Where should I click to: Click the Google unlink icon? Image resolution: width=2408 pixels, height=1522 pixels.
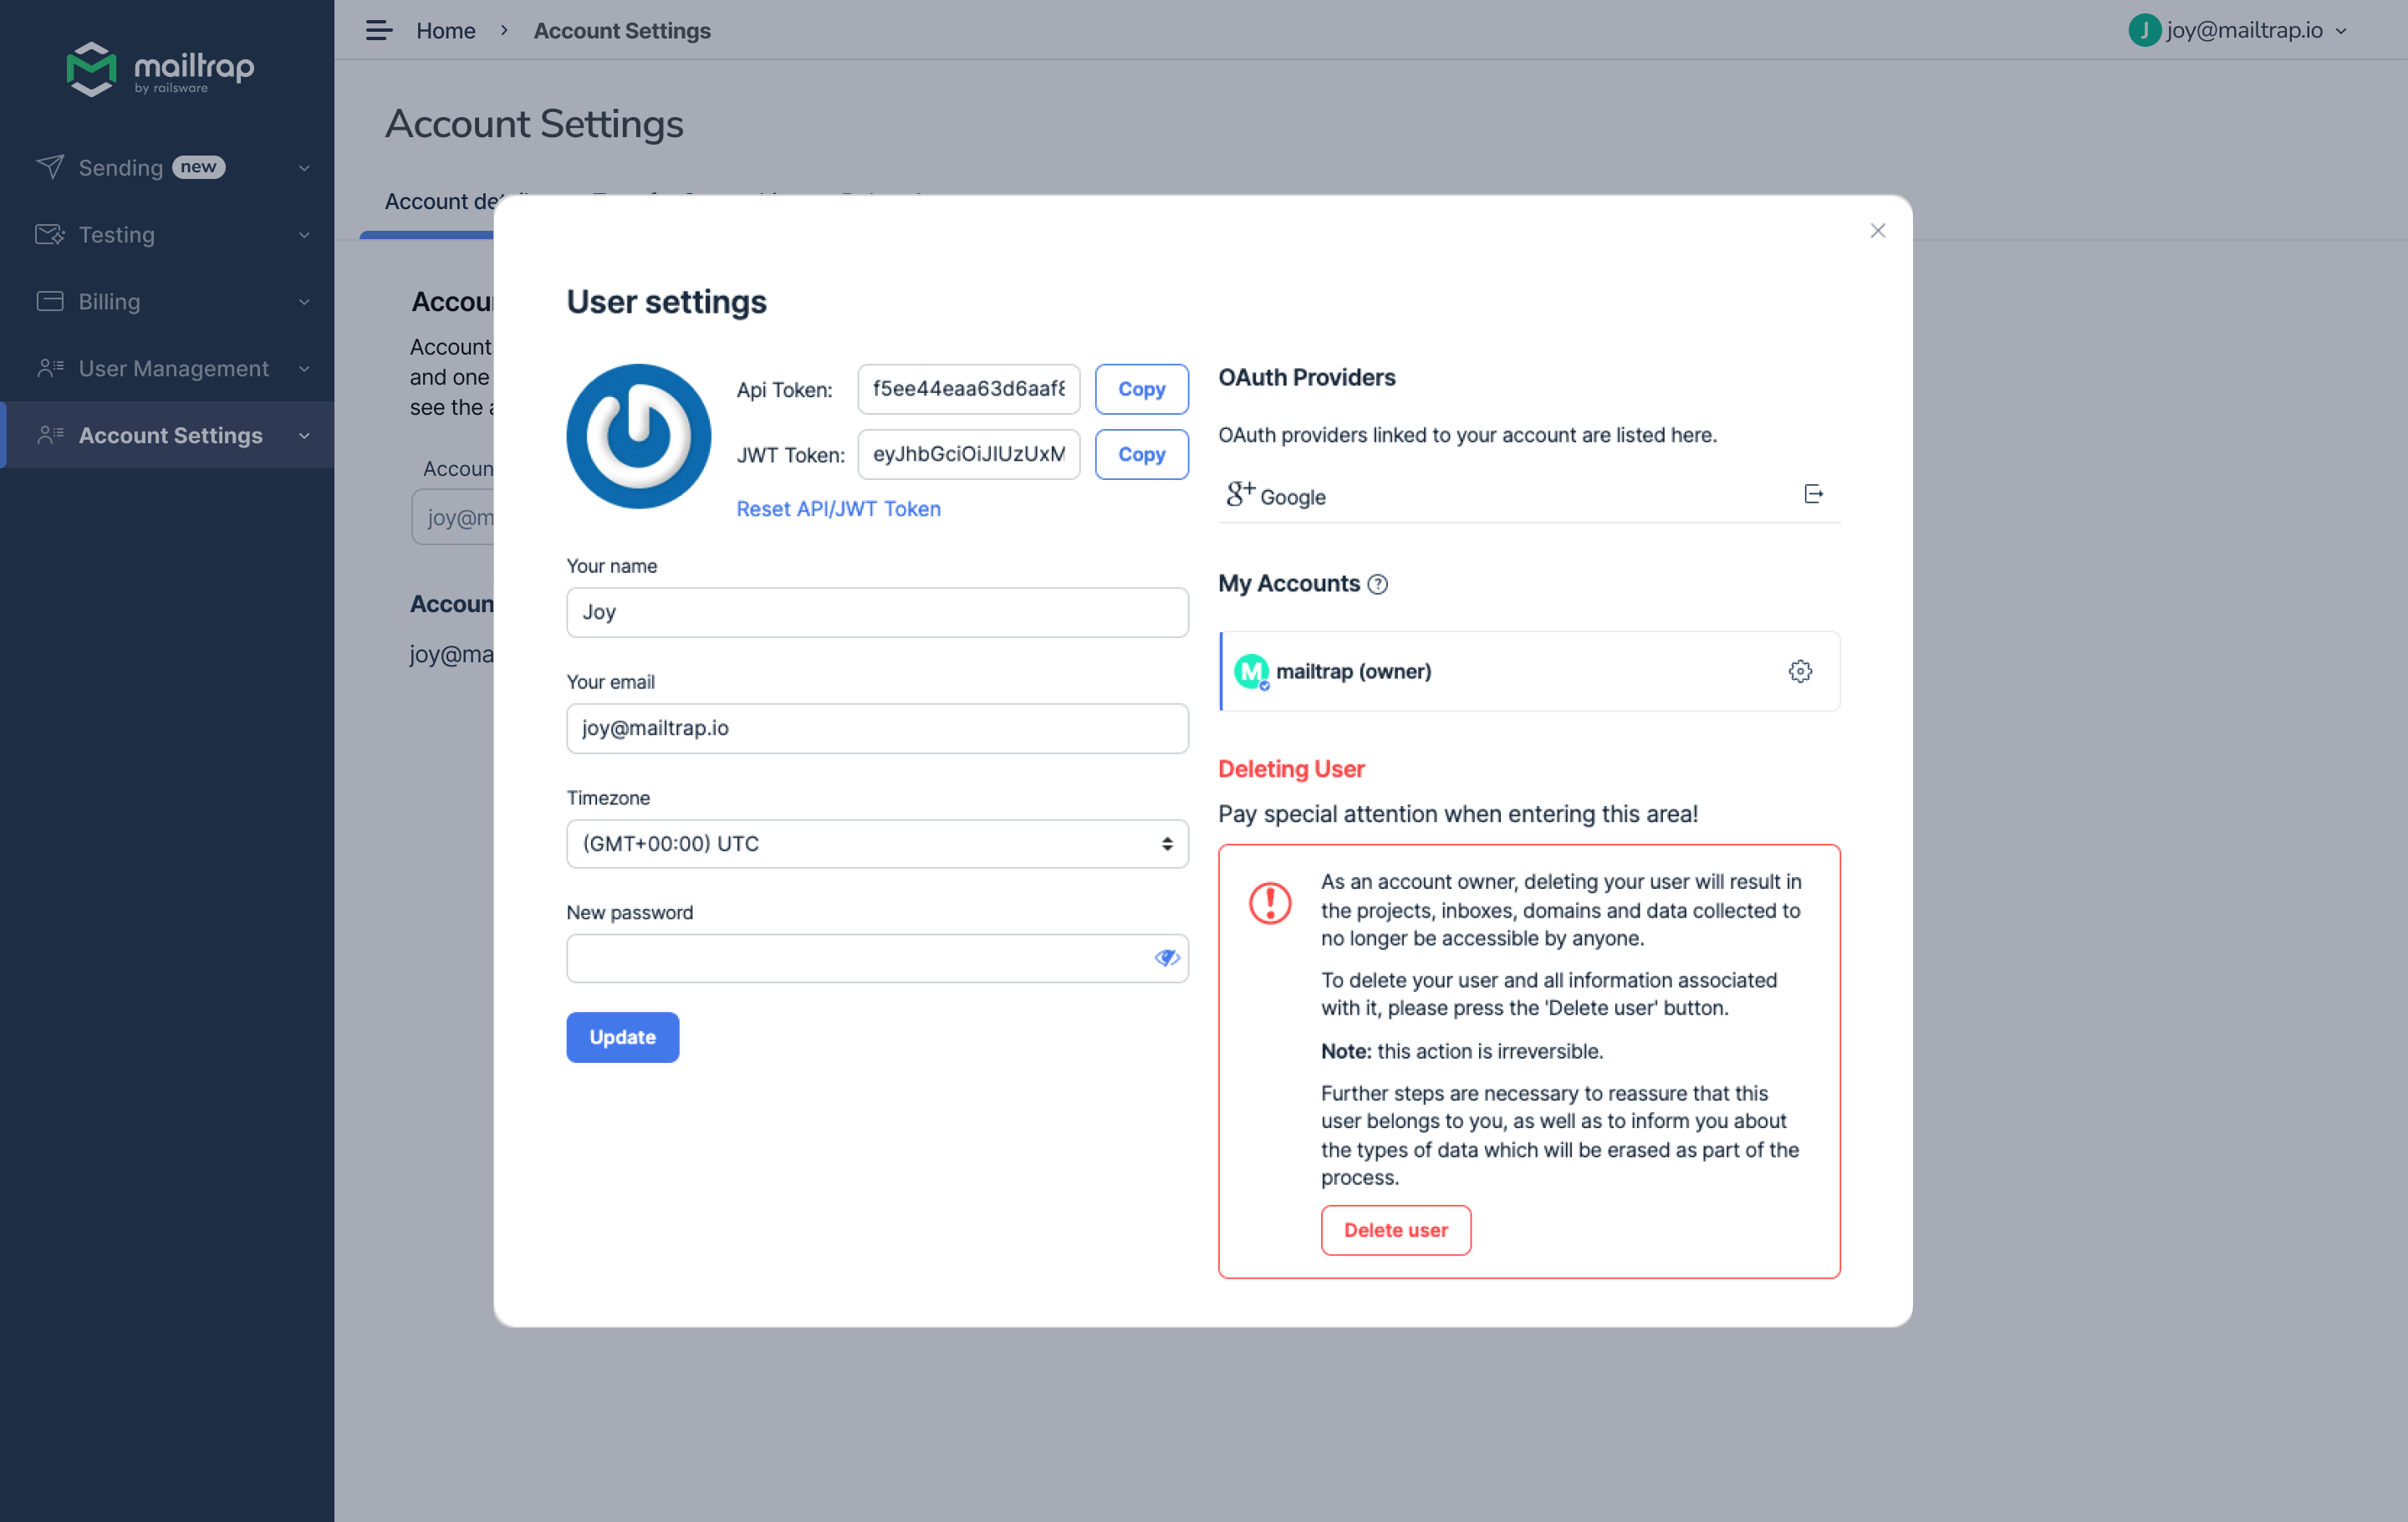pyautogui.click(x=1813, y=494)
